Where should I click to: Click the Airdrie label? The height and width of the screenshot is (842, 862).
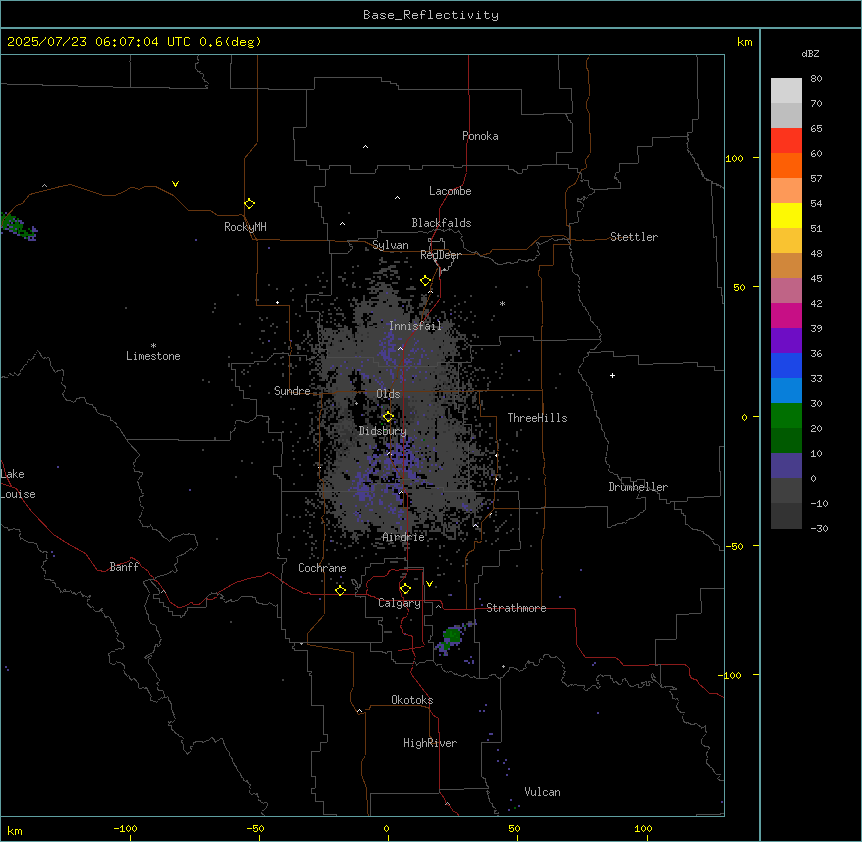coord(404,537)
